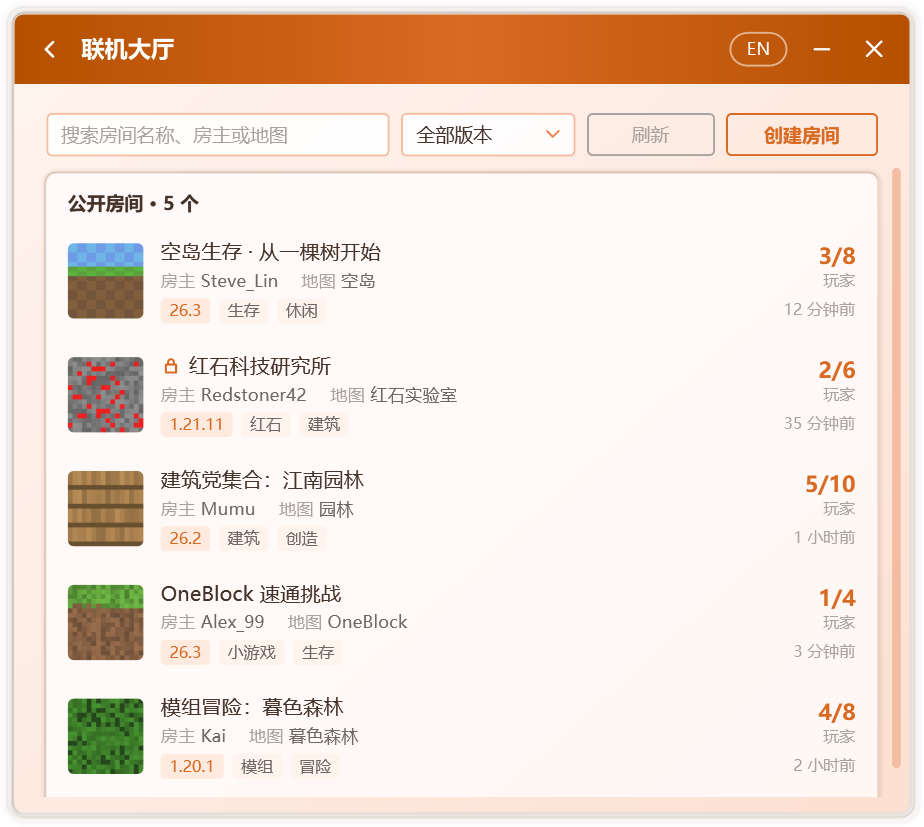924x827 pixels.
Task: Click map name 园林
Action: [x=336, y=509]
